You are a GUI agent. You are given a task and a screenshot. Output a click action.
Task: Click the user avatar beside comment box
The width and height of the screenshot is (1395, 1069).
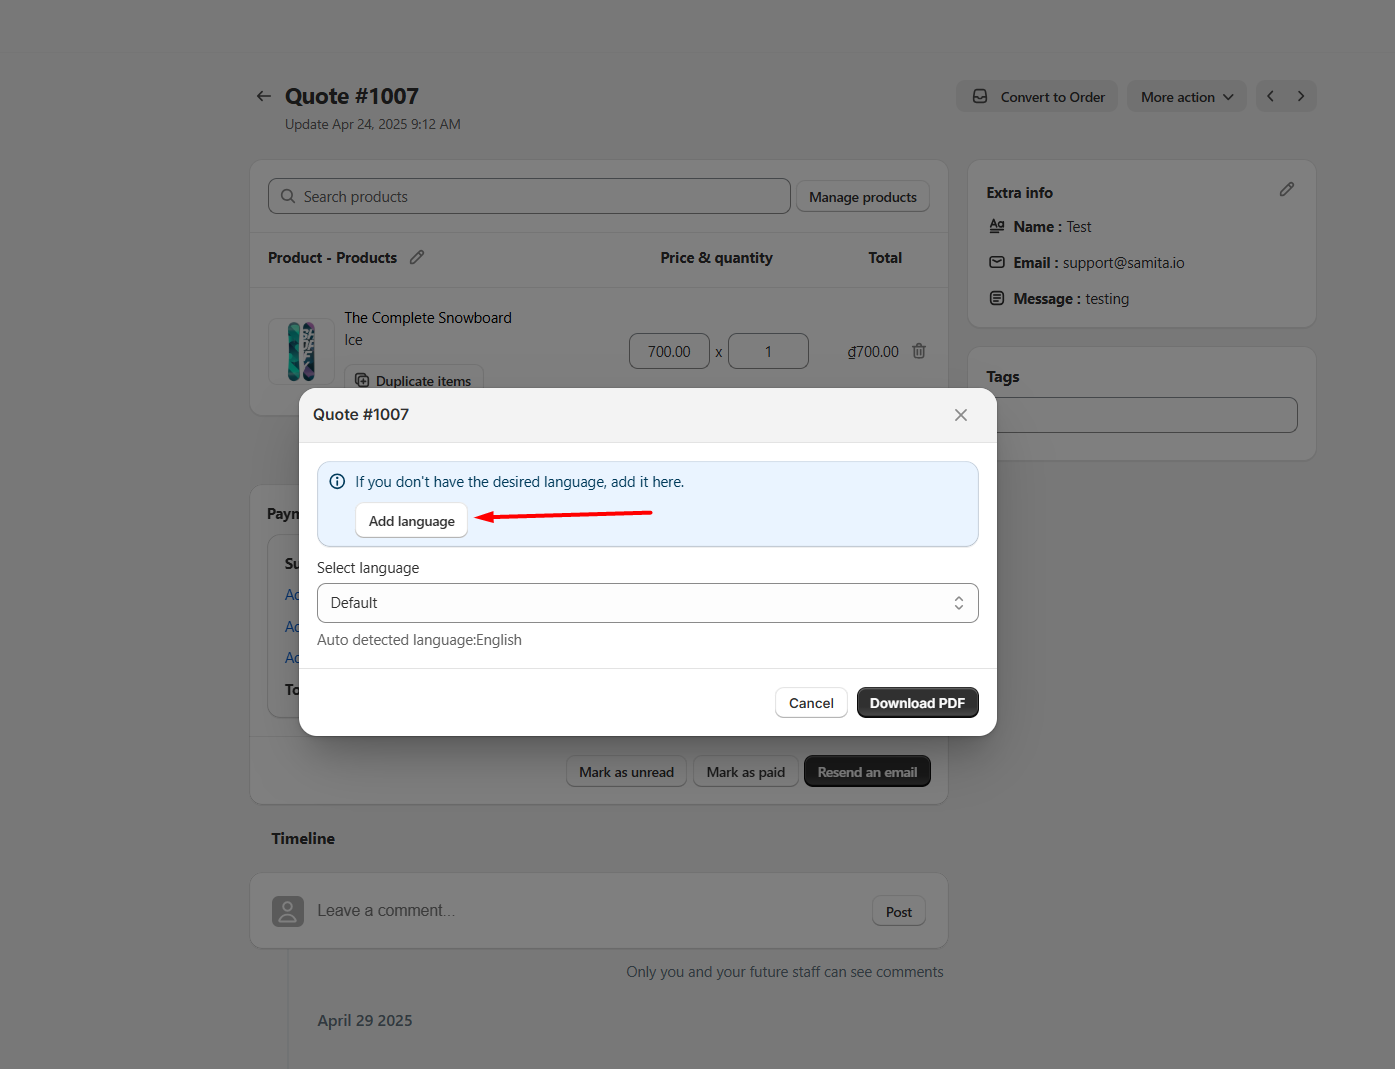[288, 911]
